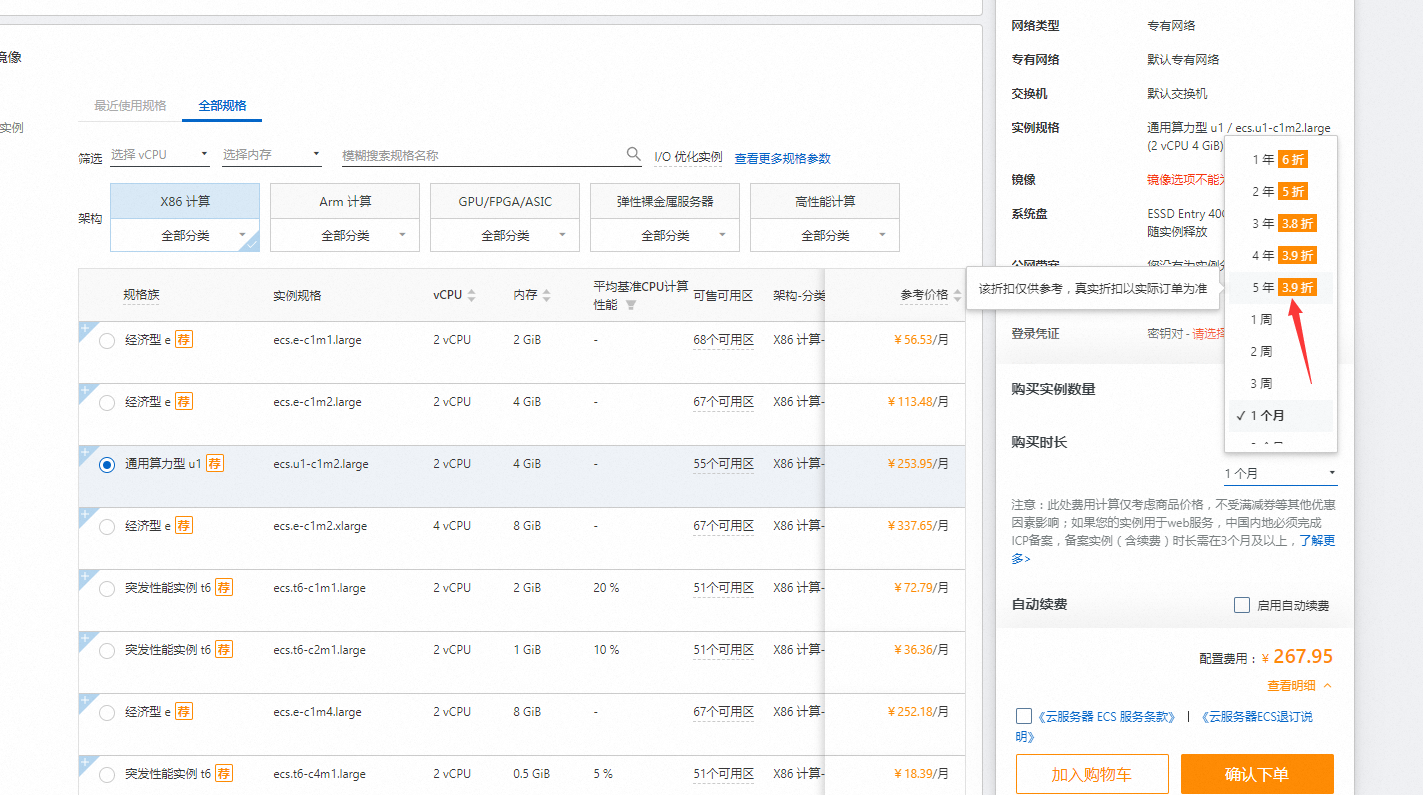Click the plus corner icon on ecs.e-c1m1.large row

tap(86, 329)
